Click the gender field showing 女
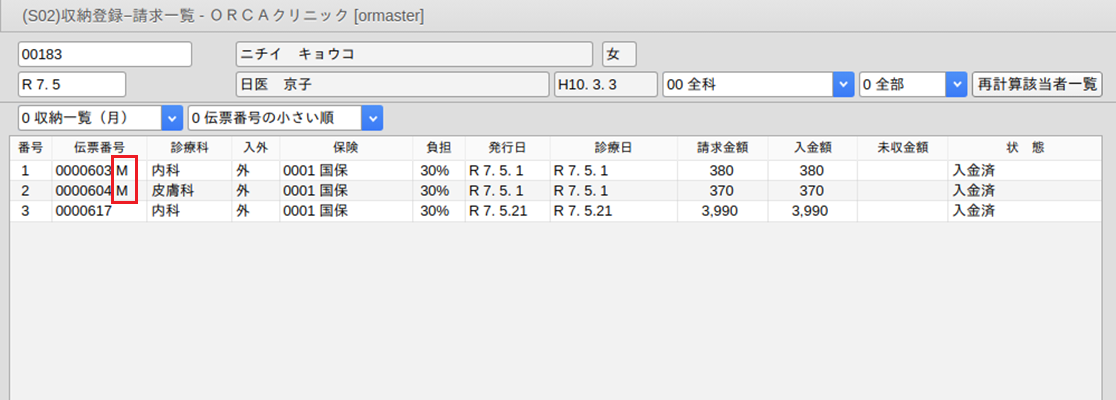This screenshot has width=1116, height=400. click(619, 54)
